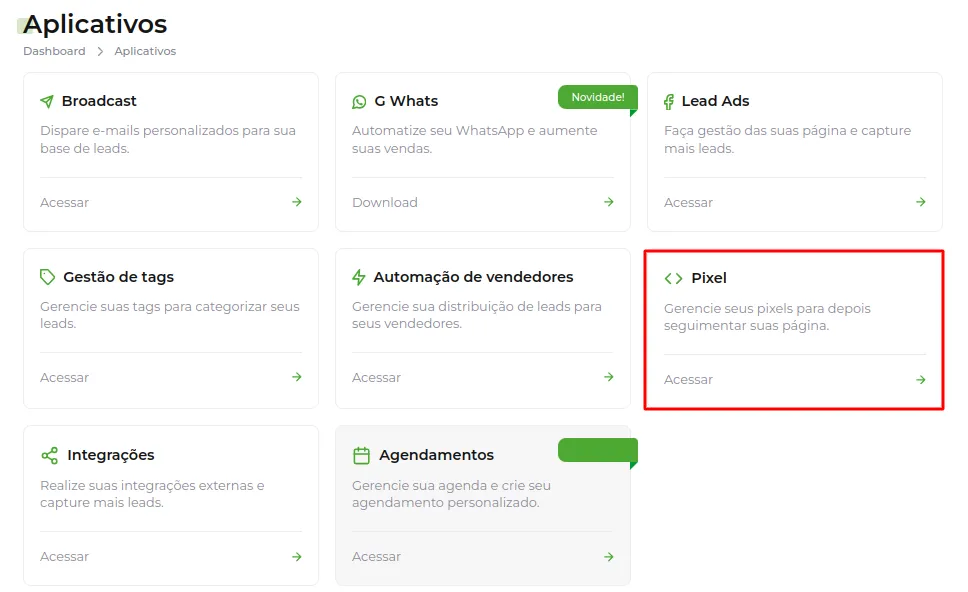Open Lead Ads via its Acessar link
968x592 pixels.
(688, 202)
